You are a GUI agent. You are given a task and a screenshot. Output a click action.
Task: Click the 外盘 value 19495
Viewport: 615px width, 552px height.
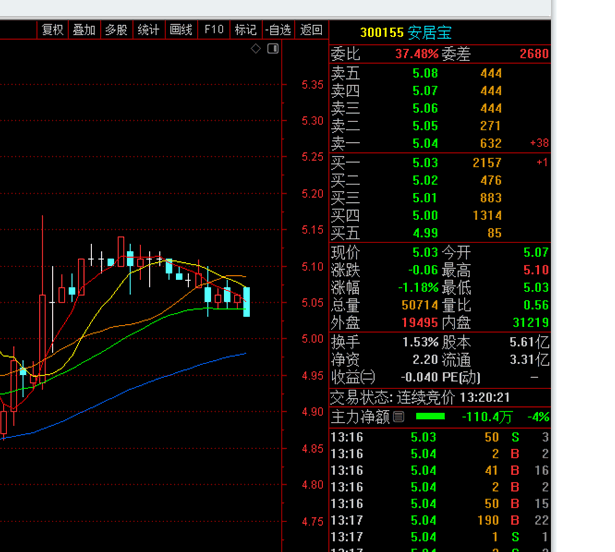point(420,323)
